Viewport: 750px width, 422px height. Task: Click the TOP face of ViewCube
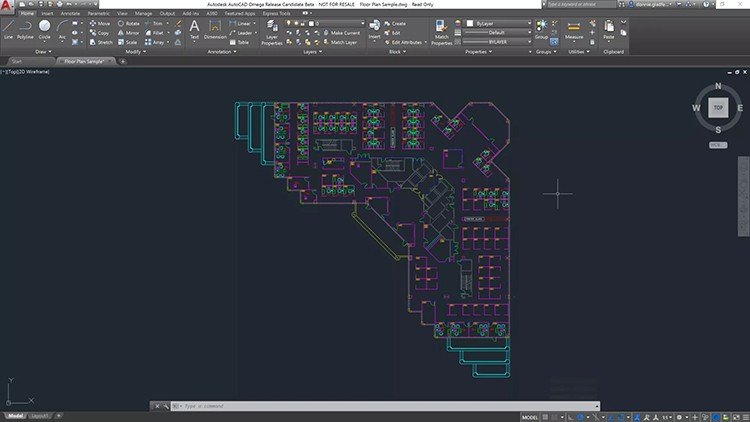pos(718,108)
